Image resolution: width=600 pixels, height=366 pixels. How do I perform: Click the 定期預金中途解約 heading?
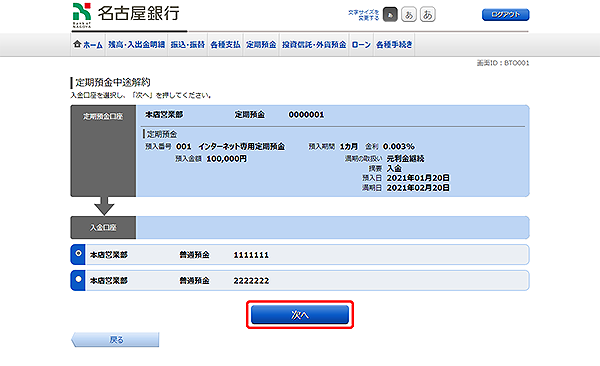click(x=112, y=82)
